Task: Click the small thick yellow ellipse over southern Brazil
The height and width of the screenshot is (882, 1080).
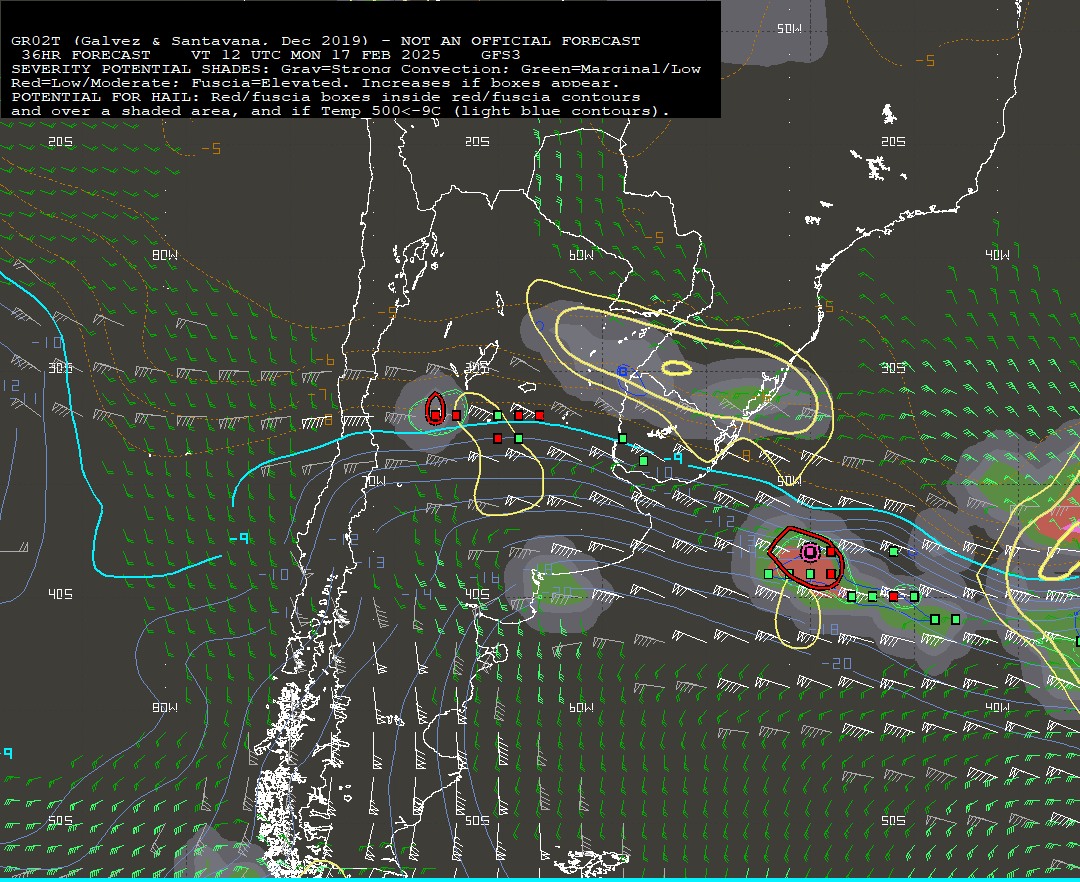Action: (x=676, y=368)
